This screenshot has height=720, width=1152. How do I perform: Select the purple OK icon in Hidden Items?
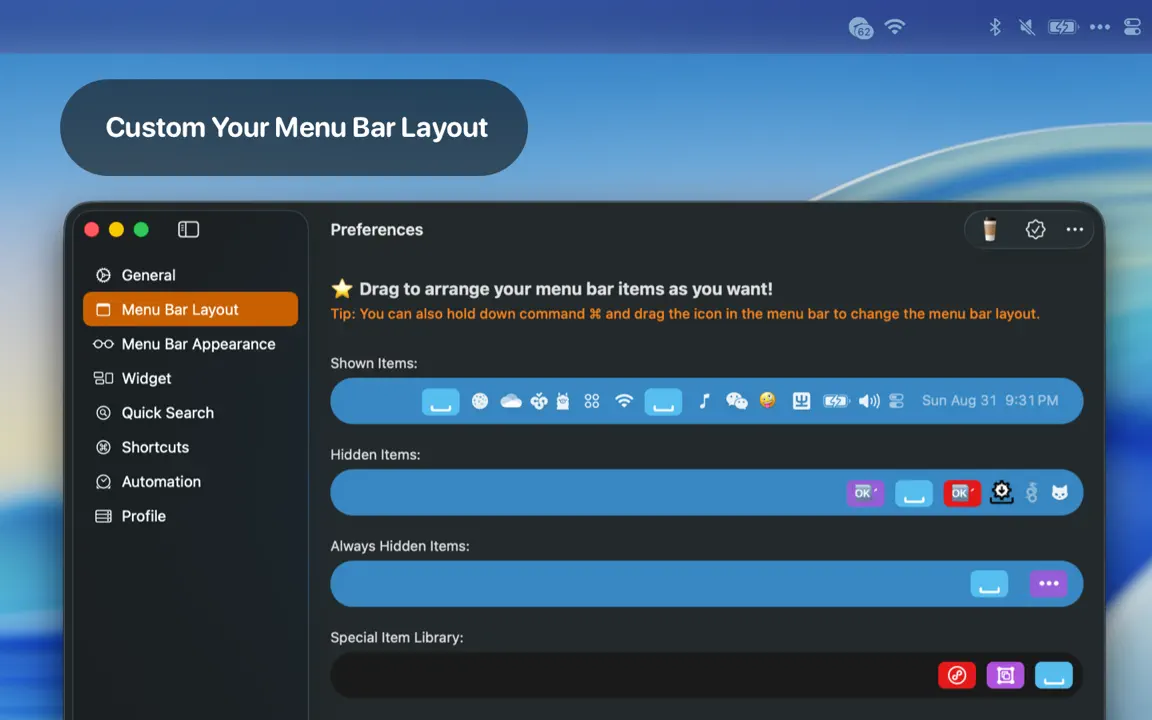pos(865,493)
